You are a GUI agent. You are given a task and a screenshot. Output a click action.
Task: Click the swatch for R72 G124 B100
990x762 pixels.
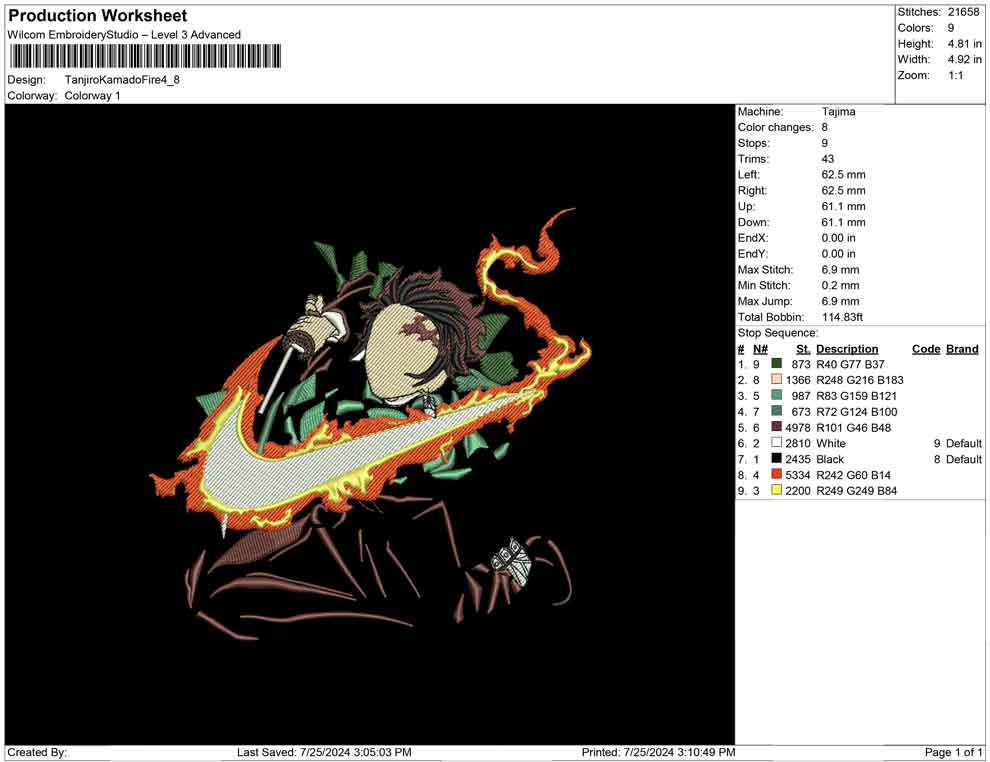pos(777,411)
